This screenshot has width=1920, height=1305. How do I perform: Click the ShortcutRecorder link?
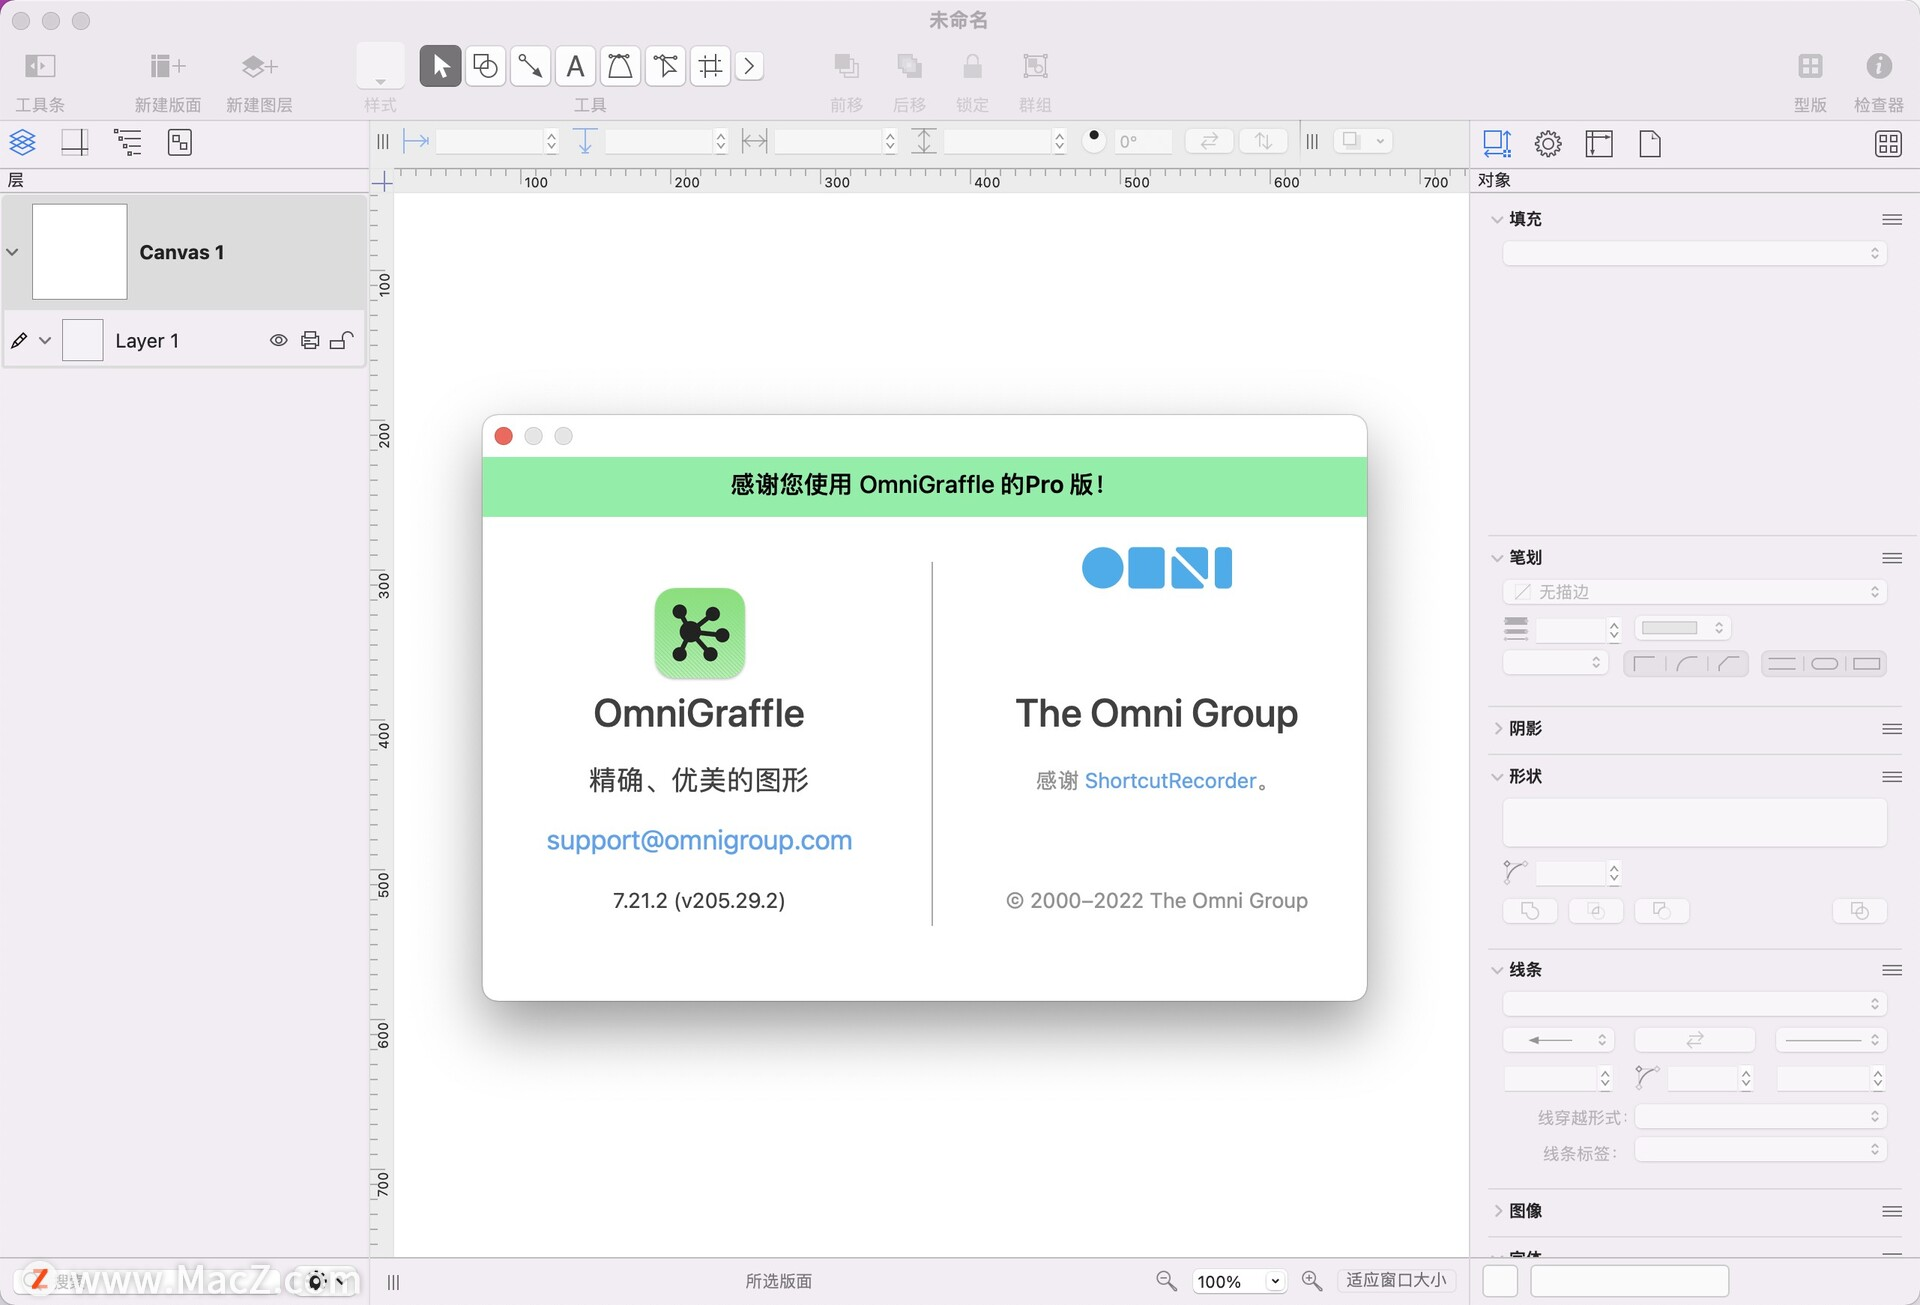pyautogui.click(x=1171, y=781)
